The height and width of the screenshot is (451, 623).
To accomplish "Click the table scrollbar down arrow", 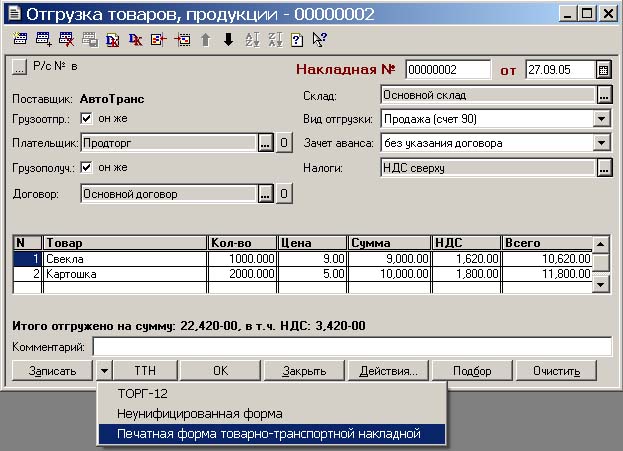I will pos(600,285).
